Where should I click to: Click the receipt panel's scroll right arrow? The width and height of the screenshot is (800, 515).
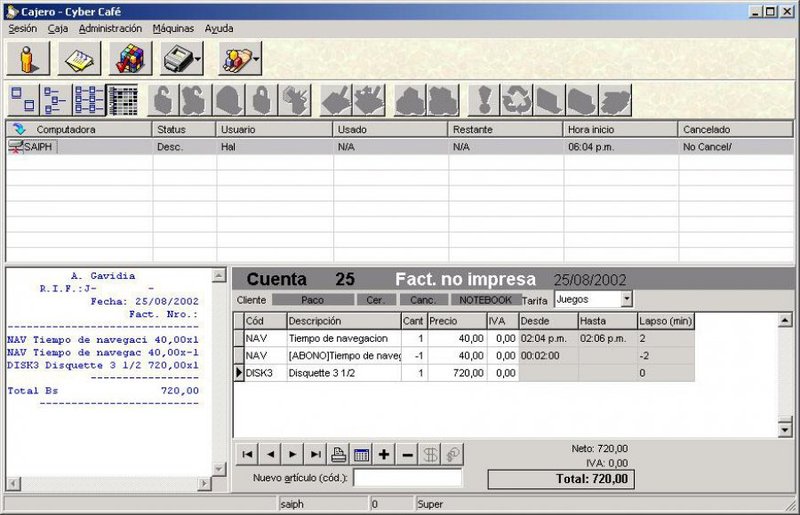pos(204,483)
